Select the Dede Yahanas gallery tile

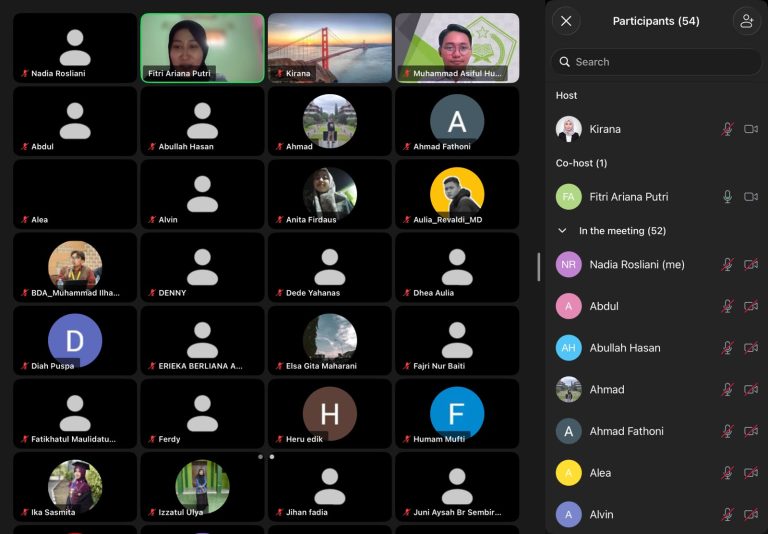tap(330, 267)
